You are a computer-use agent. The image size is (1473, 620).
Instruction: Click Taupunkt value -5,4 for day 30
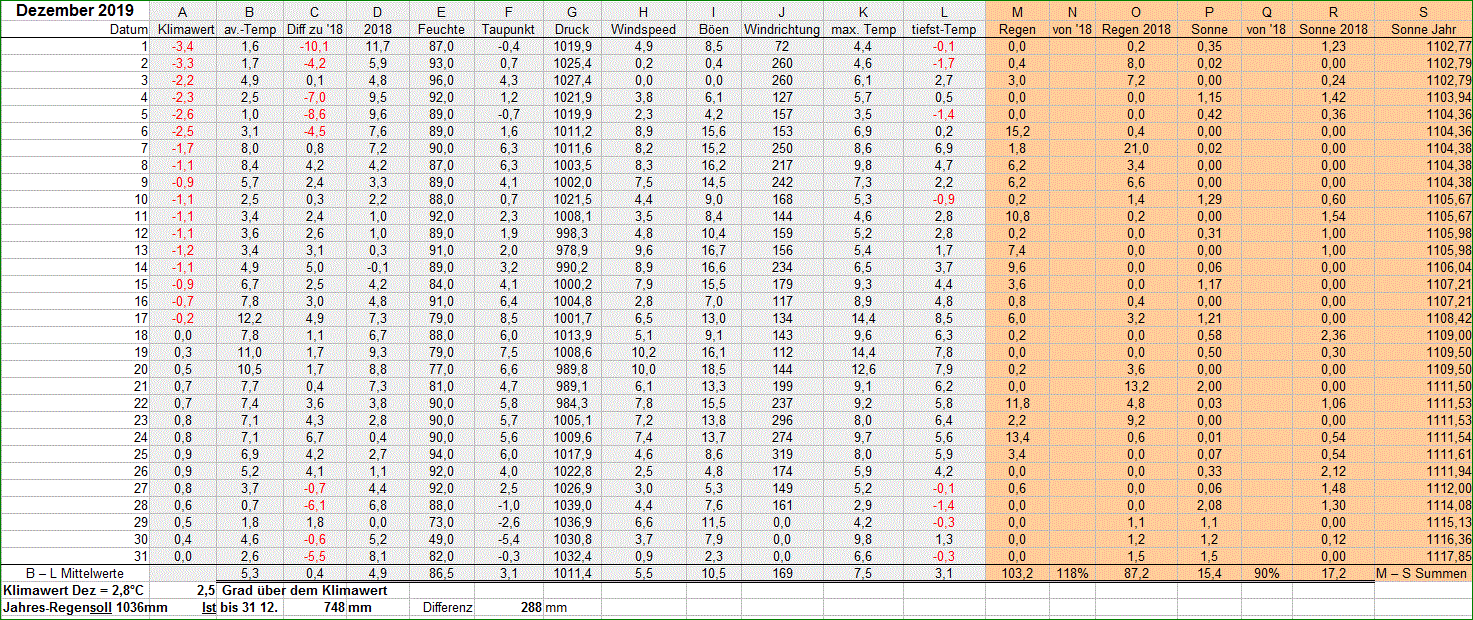click(x=507, y=539)
